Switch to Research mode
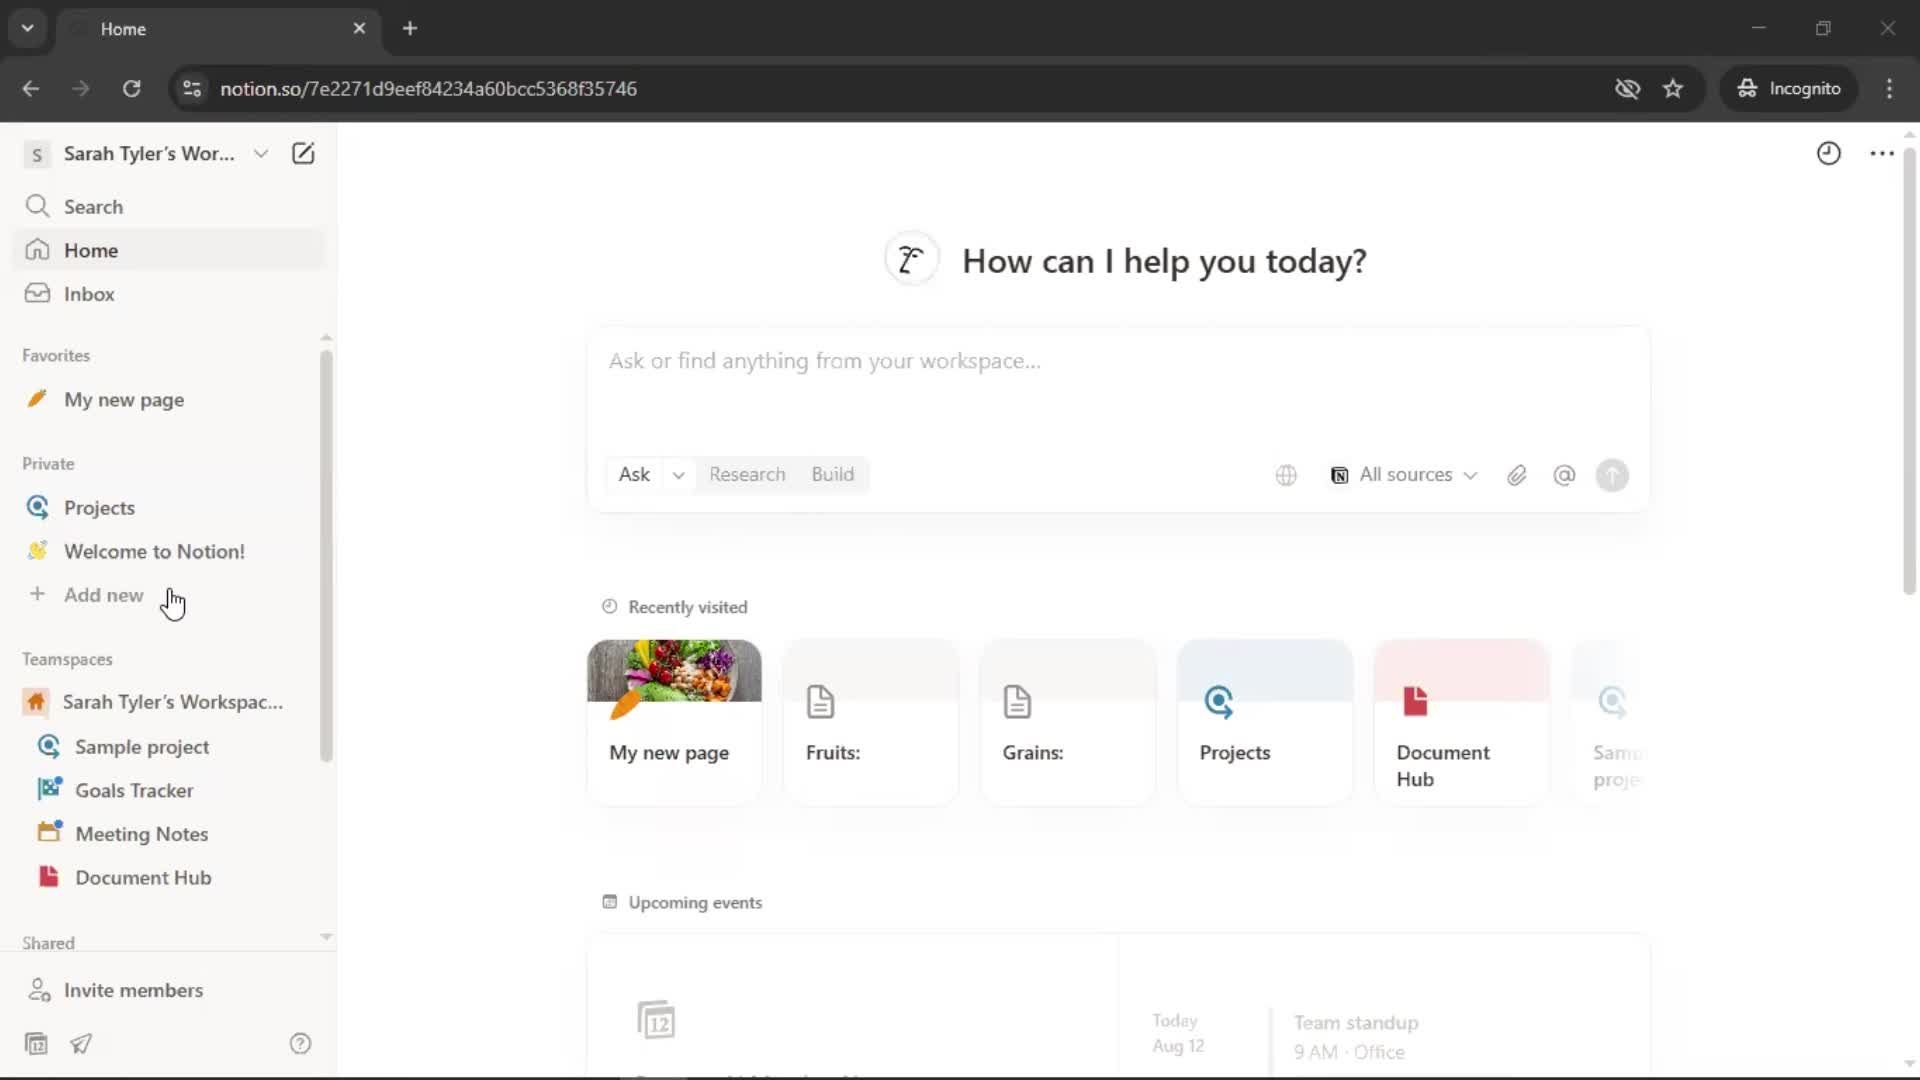 pyautogui.click(x=747, y=474)
